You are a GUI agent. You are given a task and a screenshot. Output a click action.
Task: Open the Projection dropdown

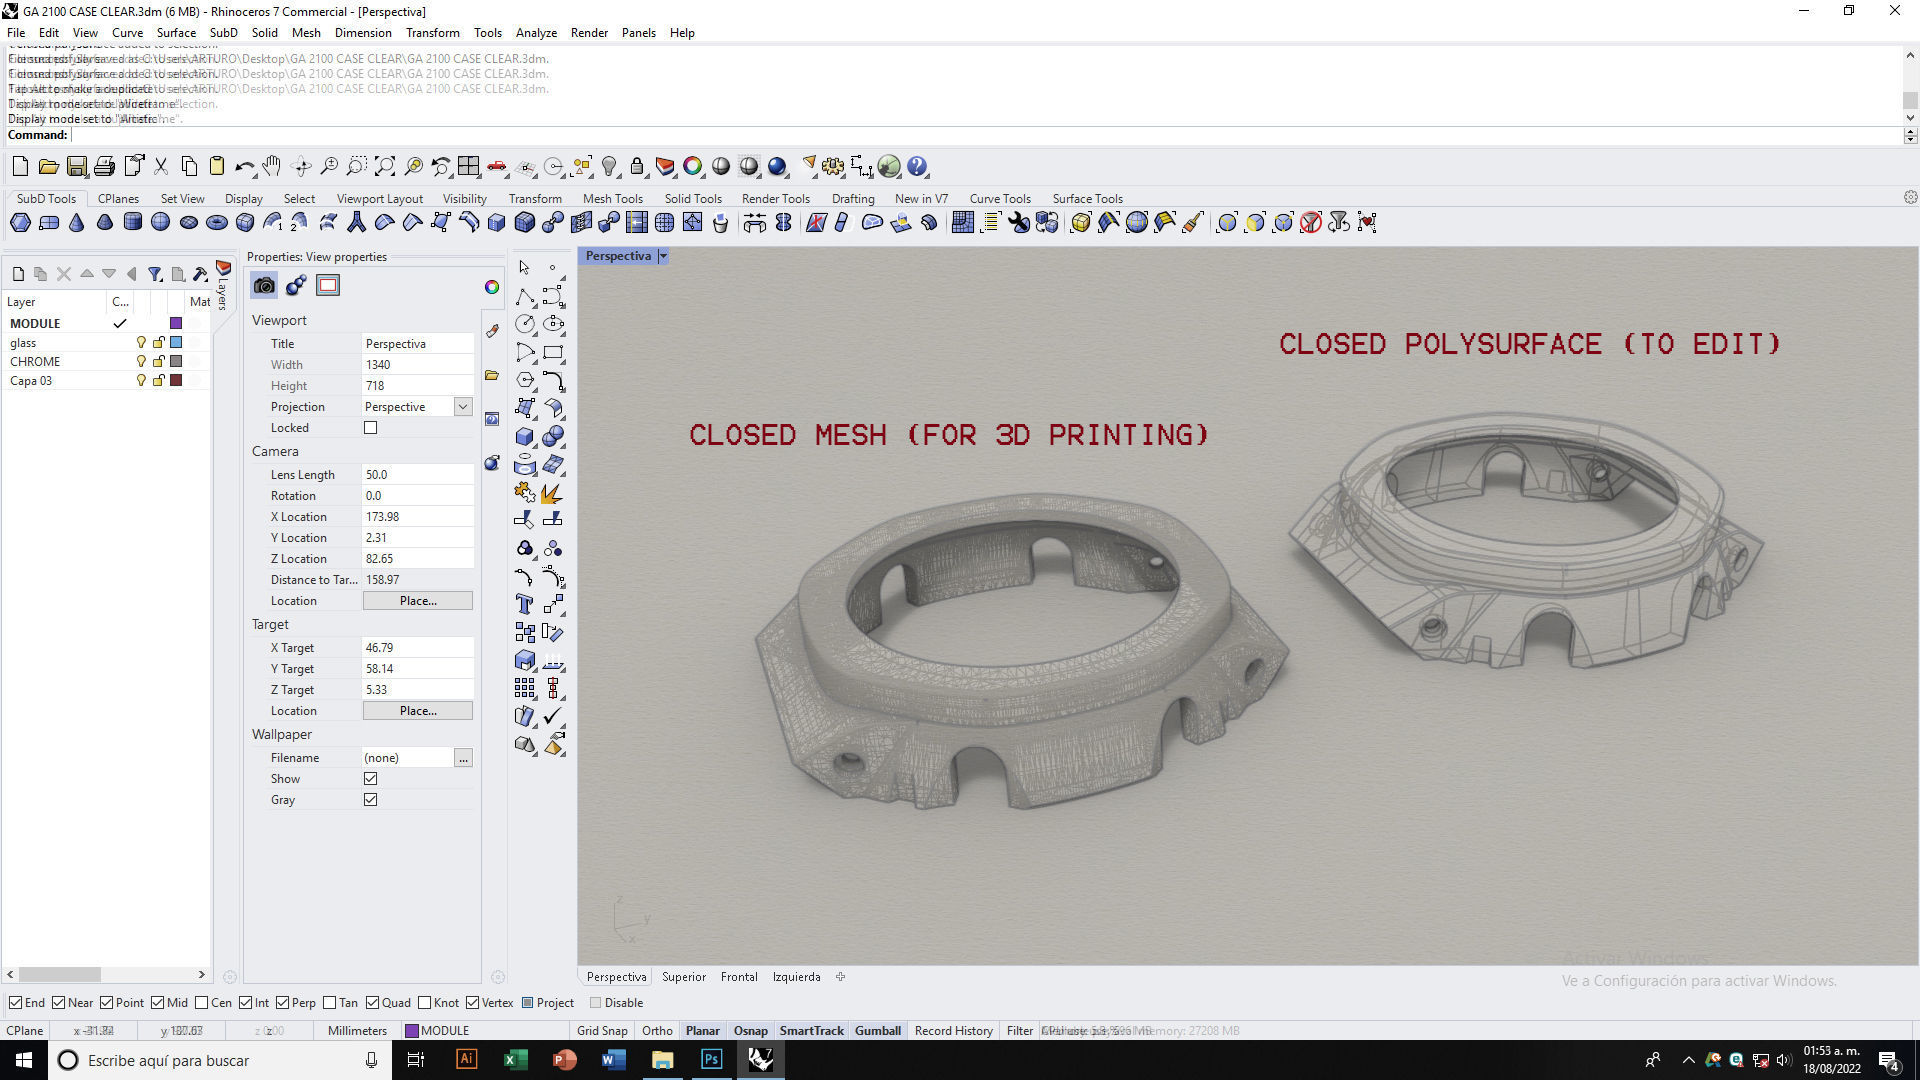463,407
